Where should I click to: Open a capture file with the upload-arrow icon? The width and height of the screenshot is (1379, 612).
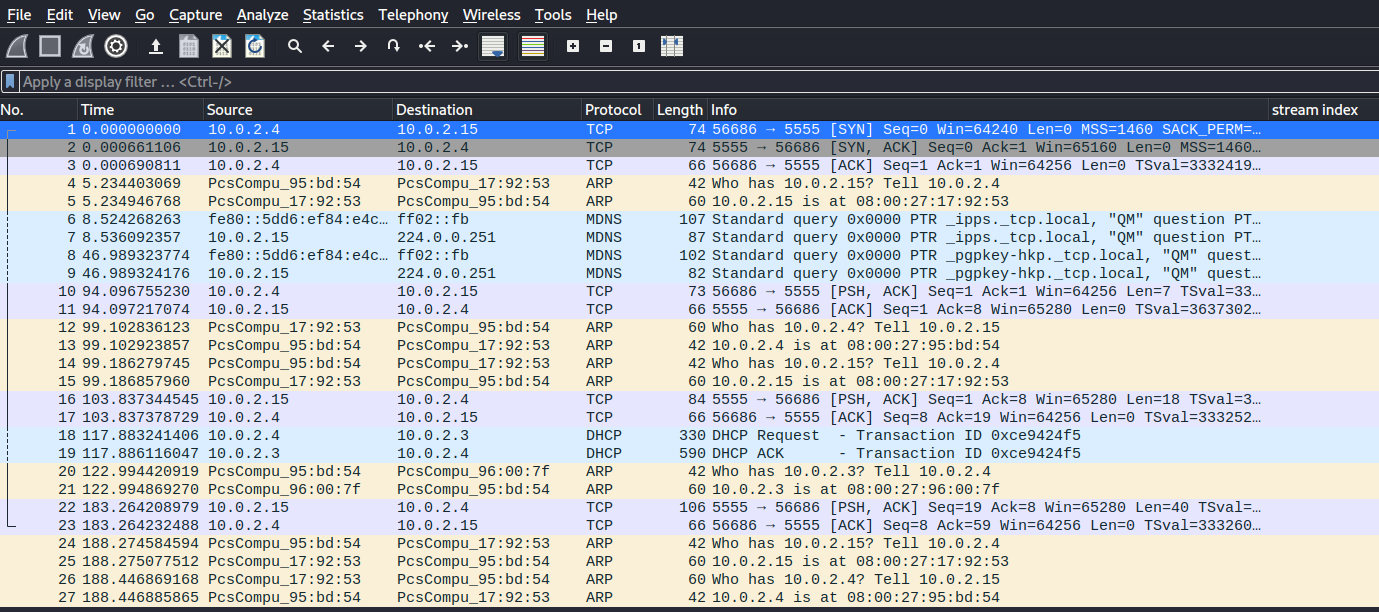(155, 46)
